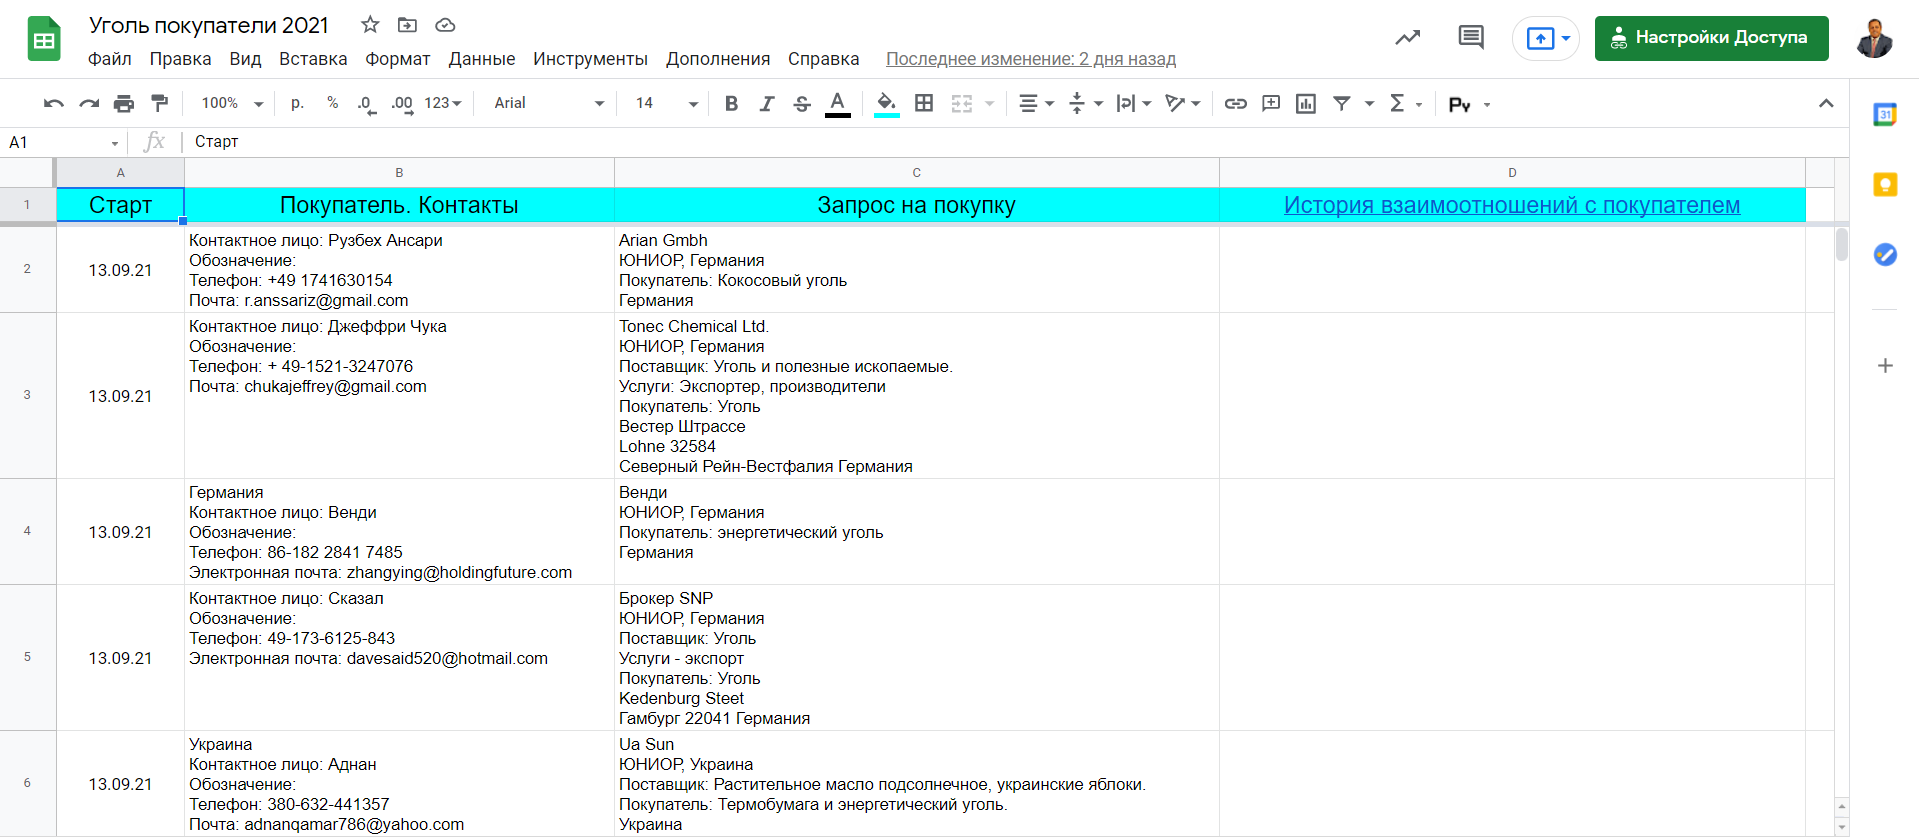Toggle italic formatting
This screenshot has height=837, width=1919.
coord(767,103)
